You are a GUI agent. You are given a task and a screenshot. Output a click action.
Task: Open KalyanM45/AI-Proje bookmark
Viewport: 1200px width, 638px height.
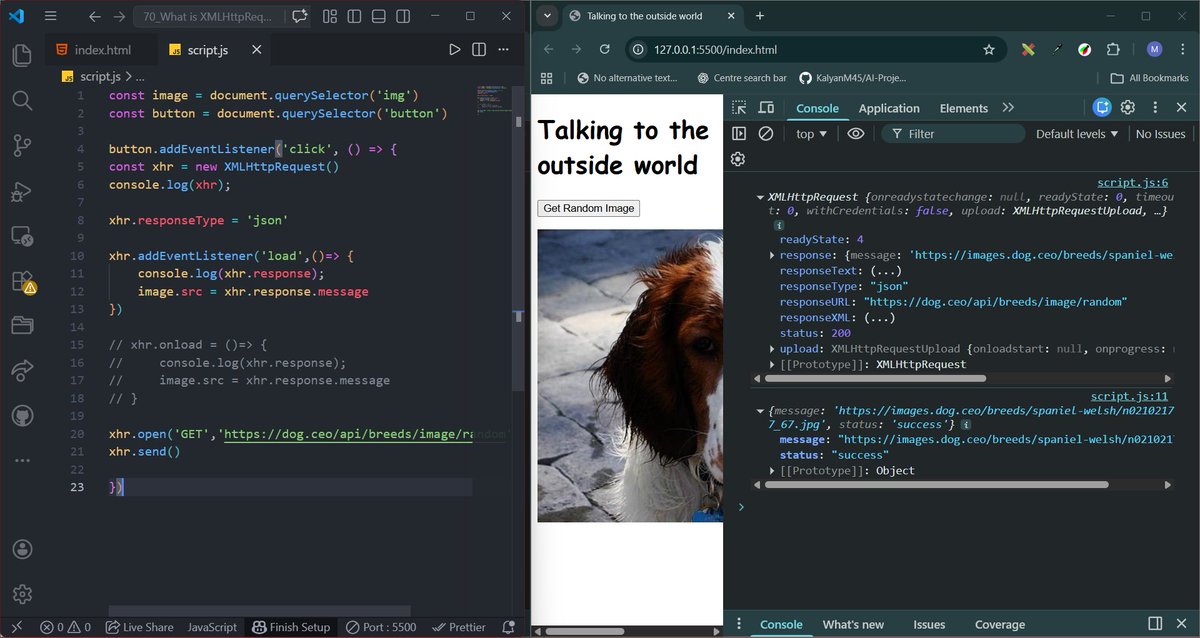(x=855, y=78)
